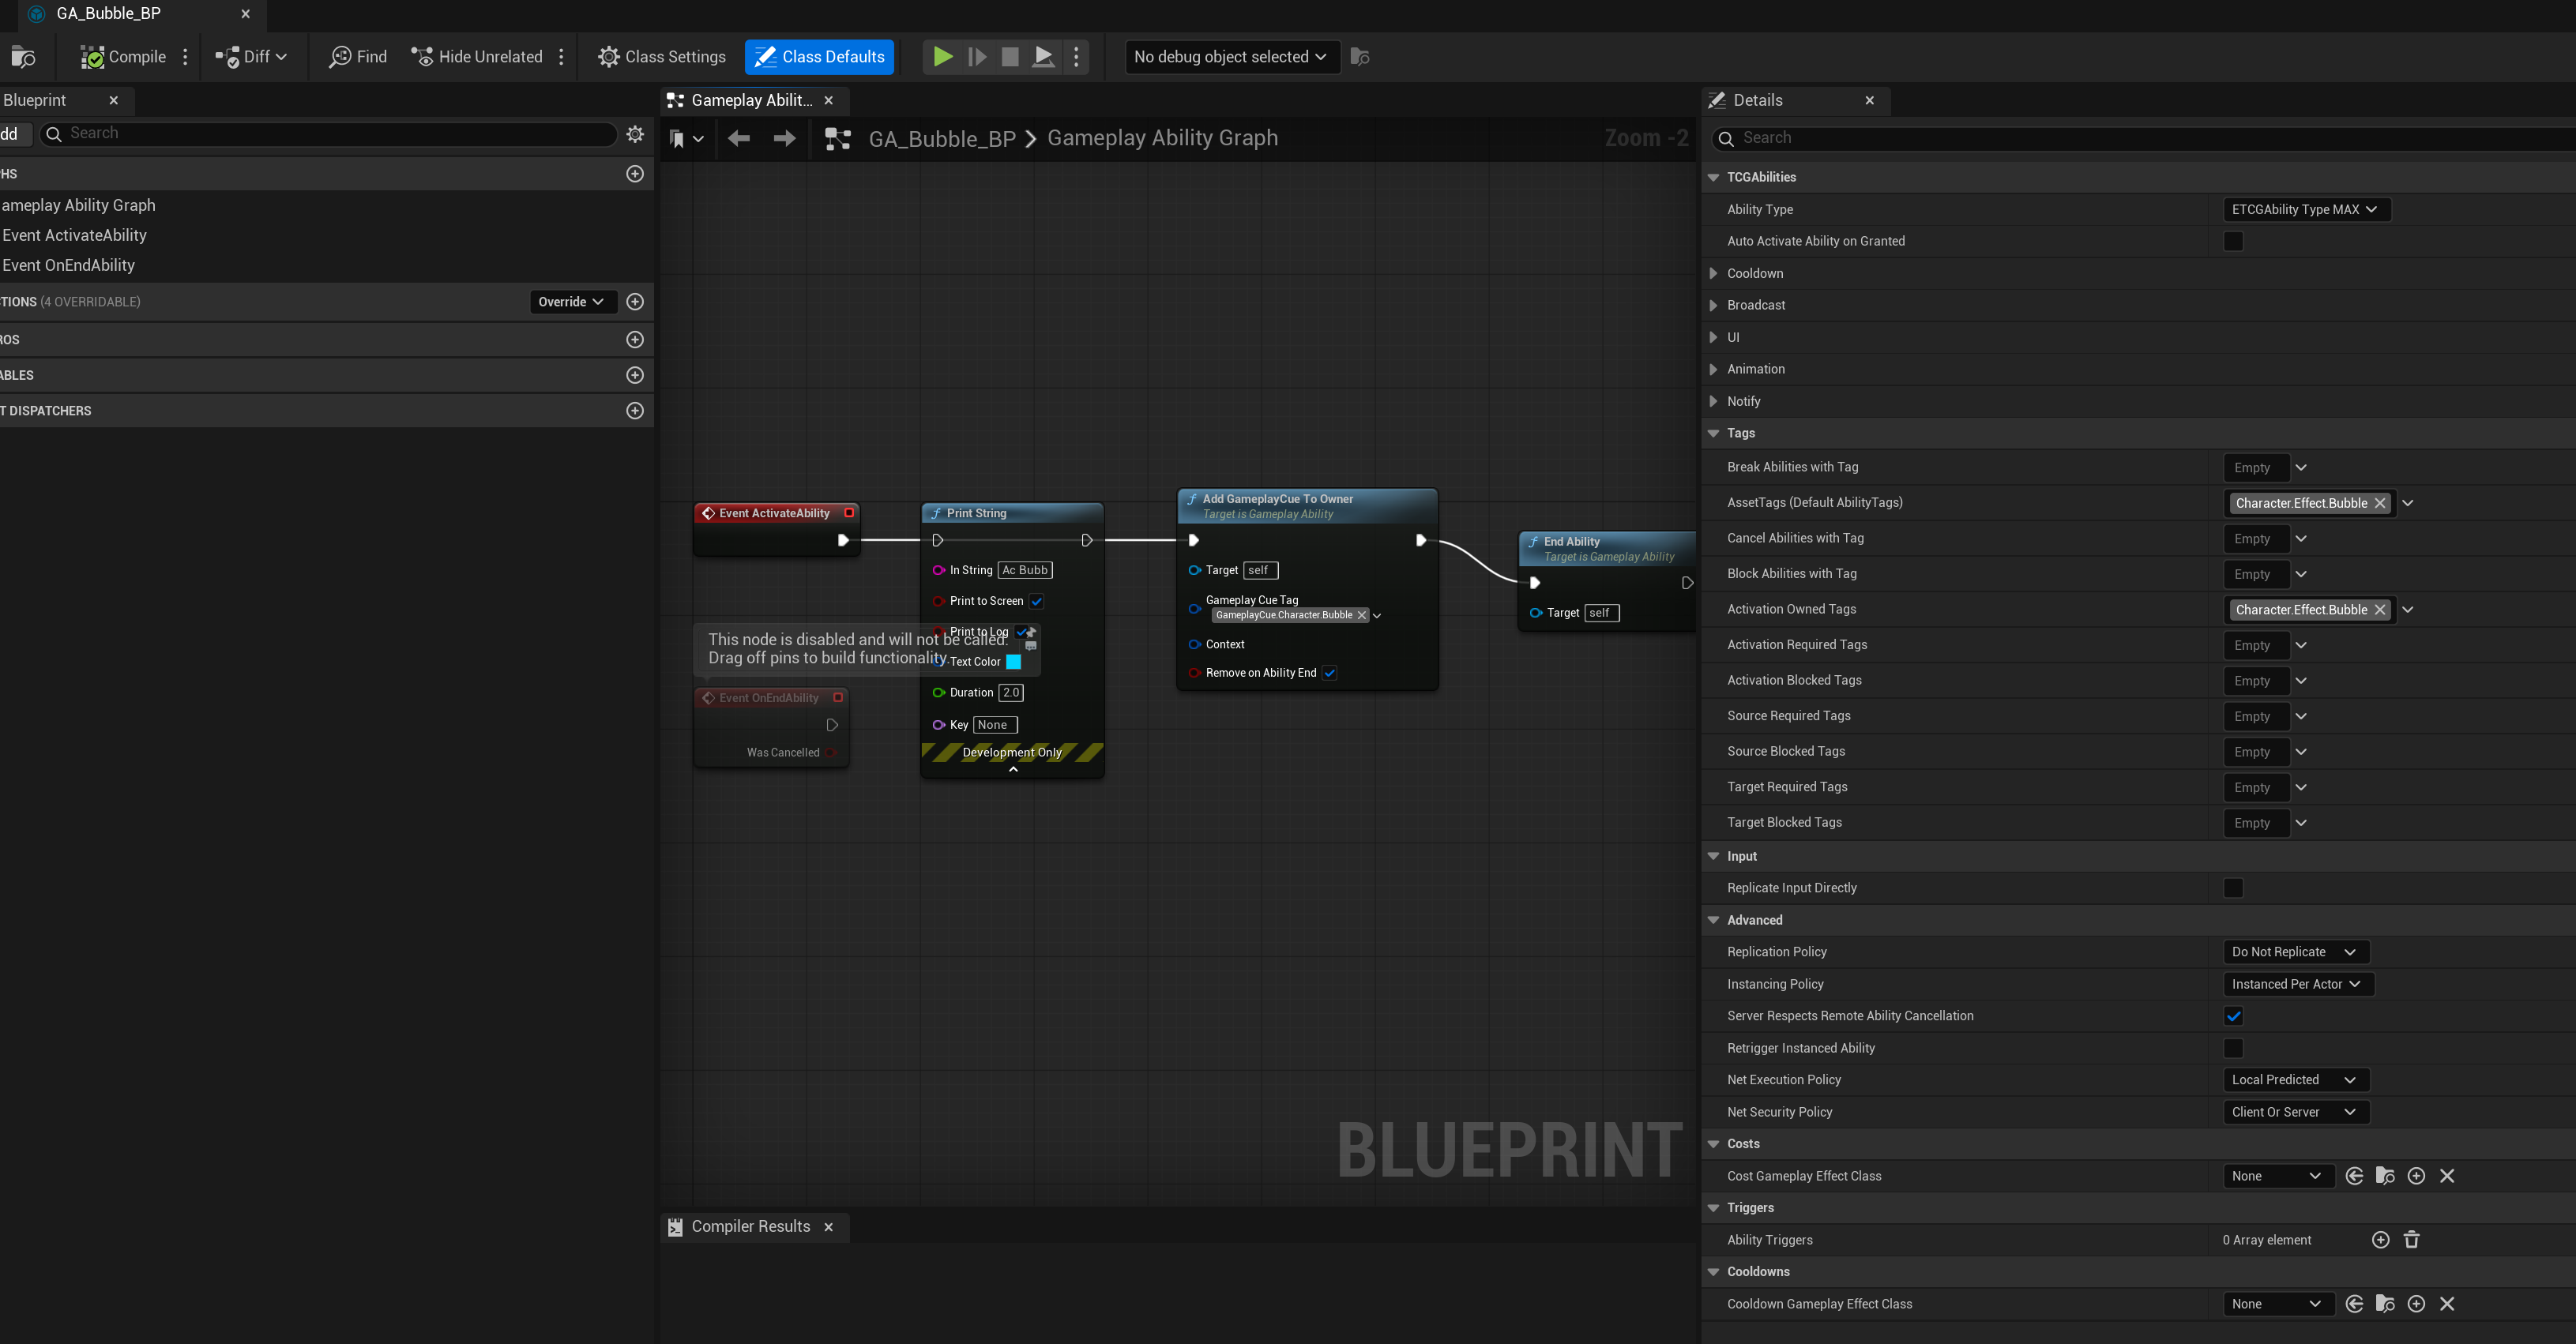Click the Find magnifier button
Image resolution: width=2576 pixels, height=1344 pixels.
coord(358,57)
